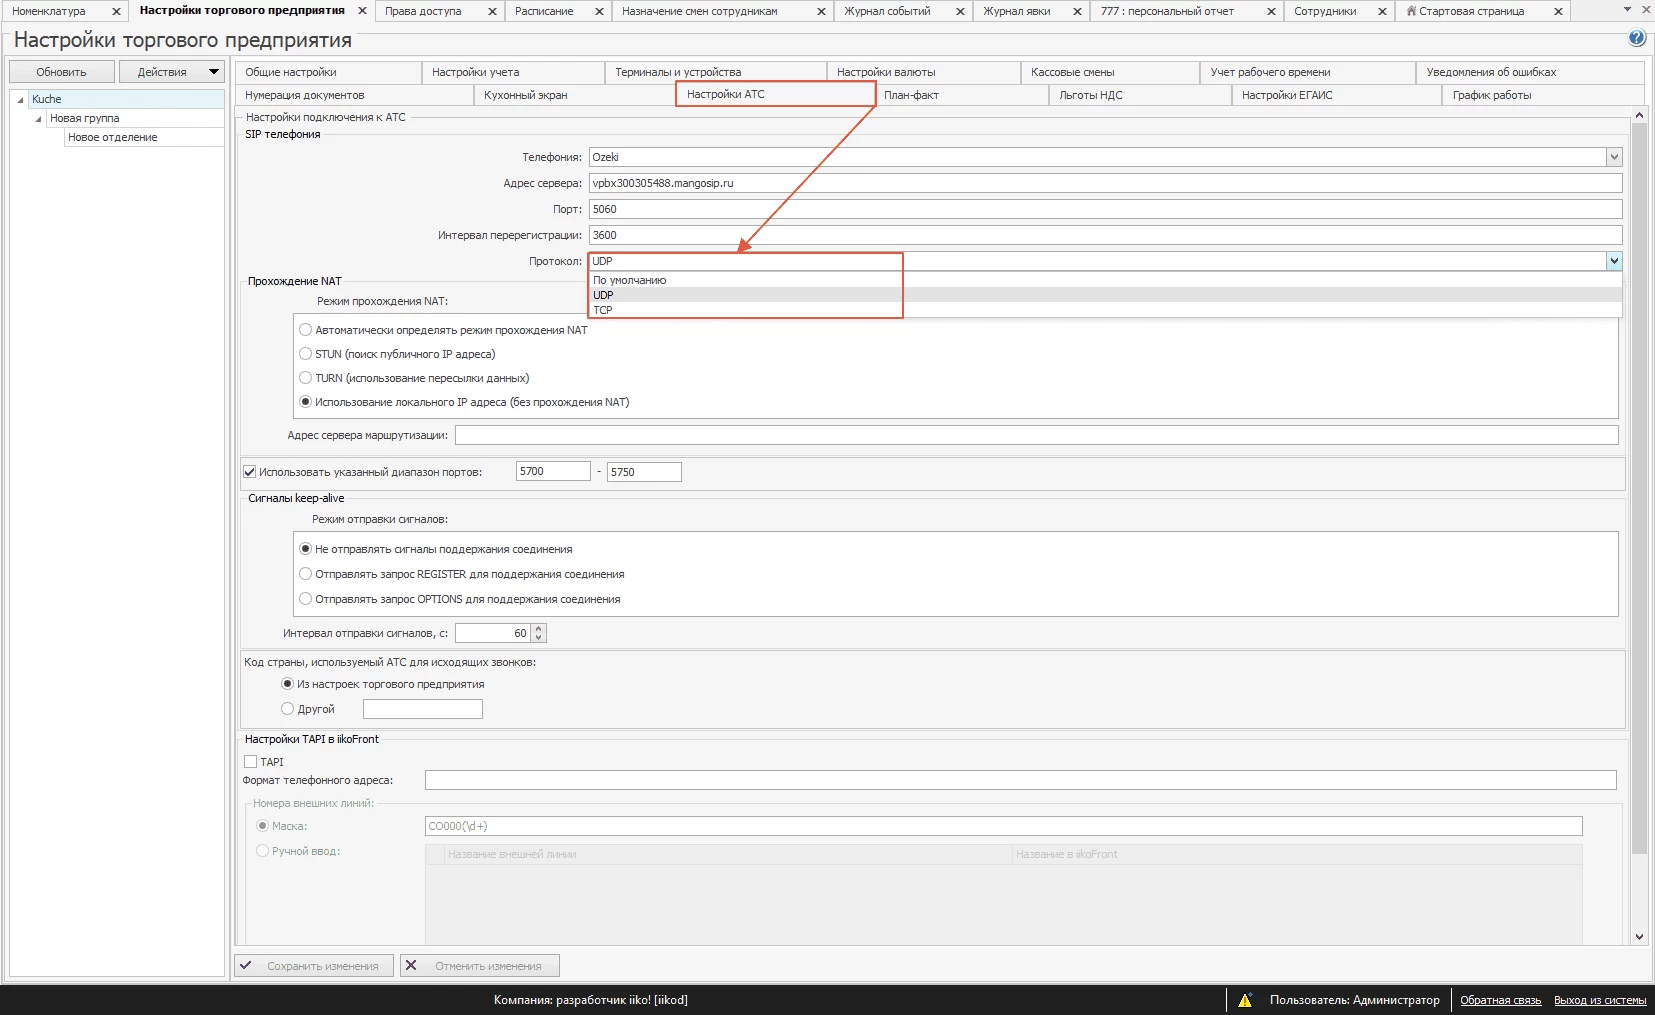Toggle the specified port range checkbox

(250, 472)
